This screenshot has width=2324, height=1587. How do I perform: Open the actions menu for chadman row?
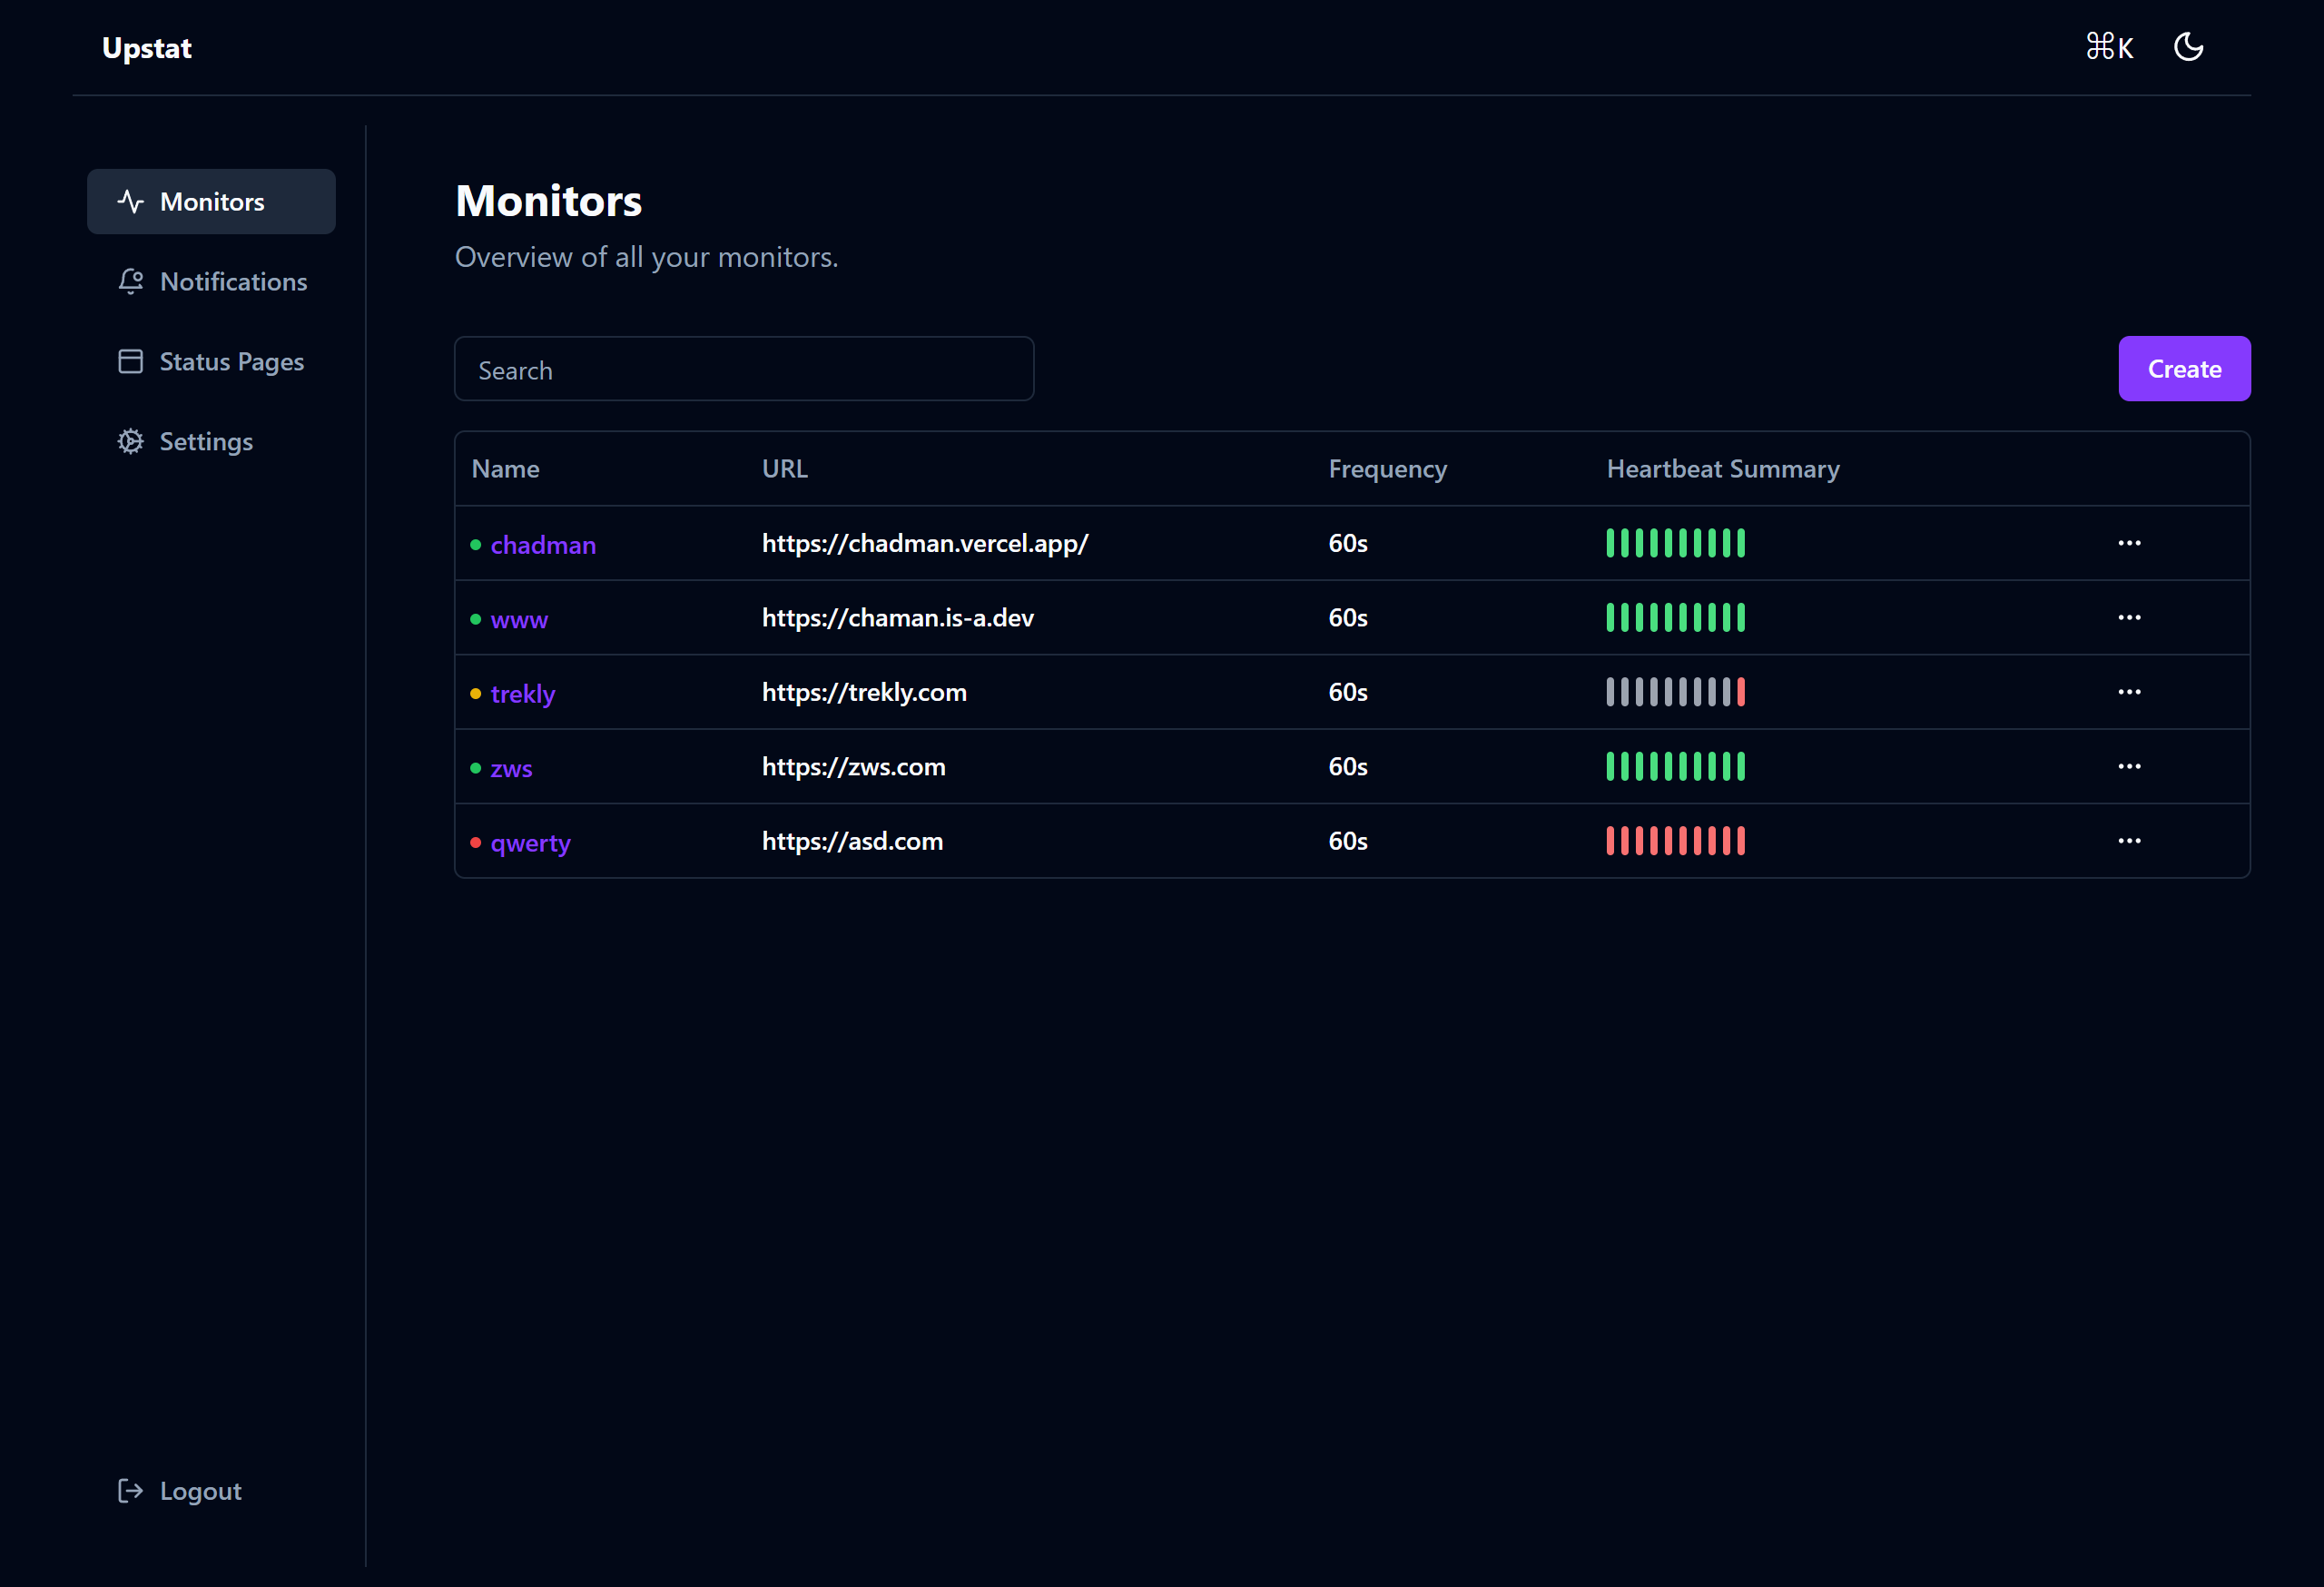point(2129,543)
